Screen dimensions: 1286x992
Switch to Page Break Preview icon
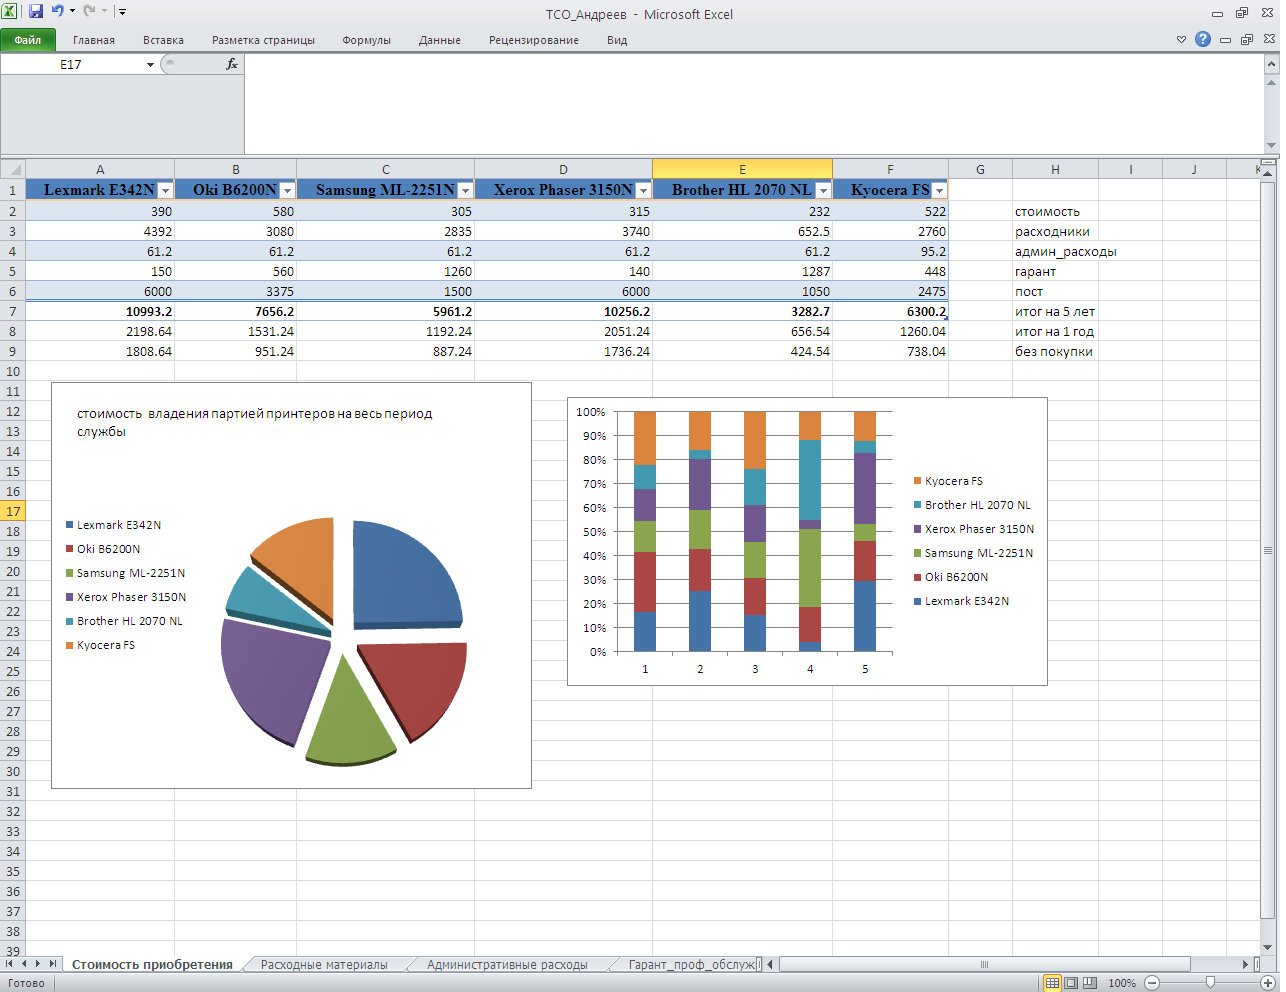point(1090,983)
